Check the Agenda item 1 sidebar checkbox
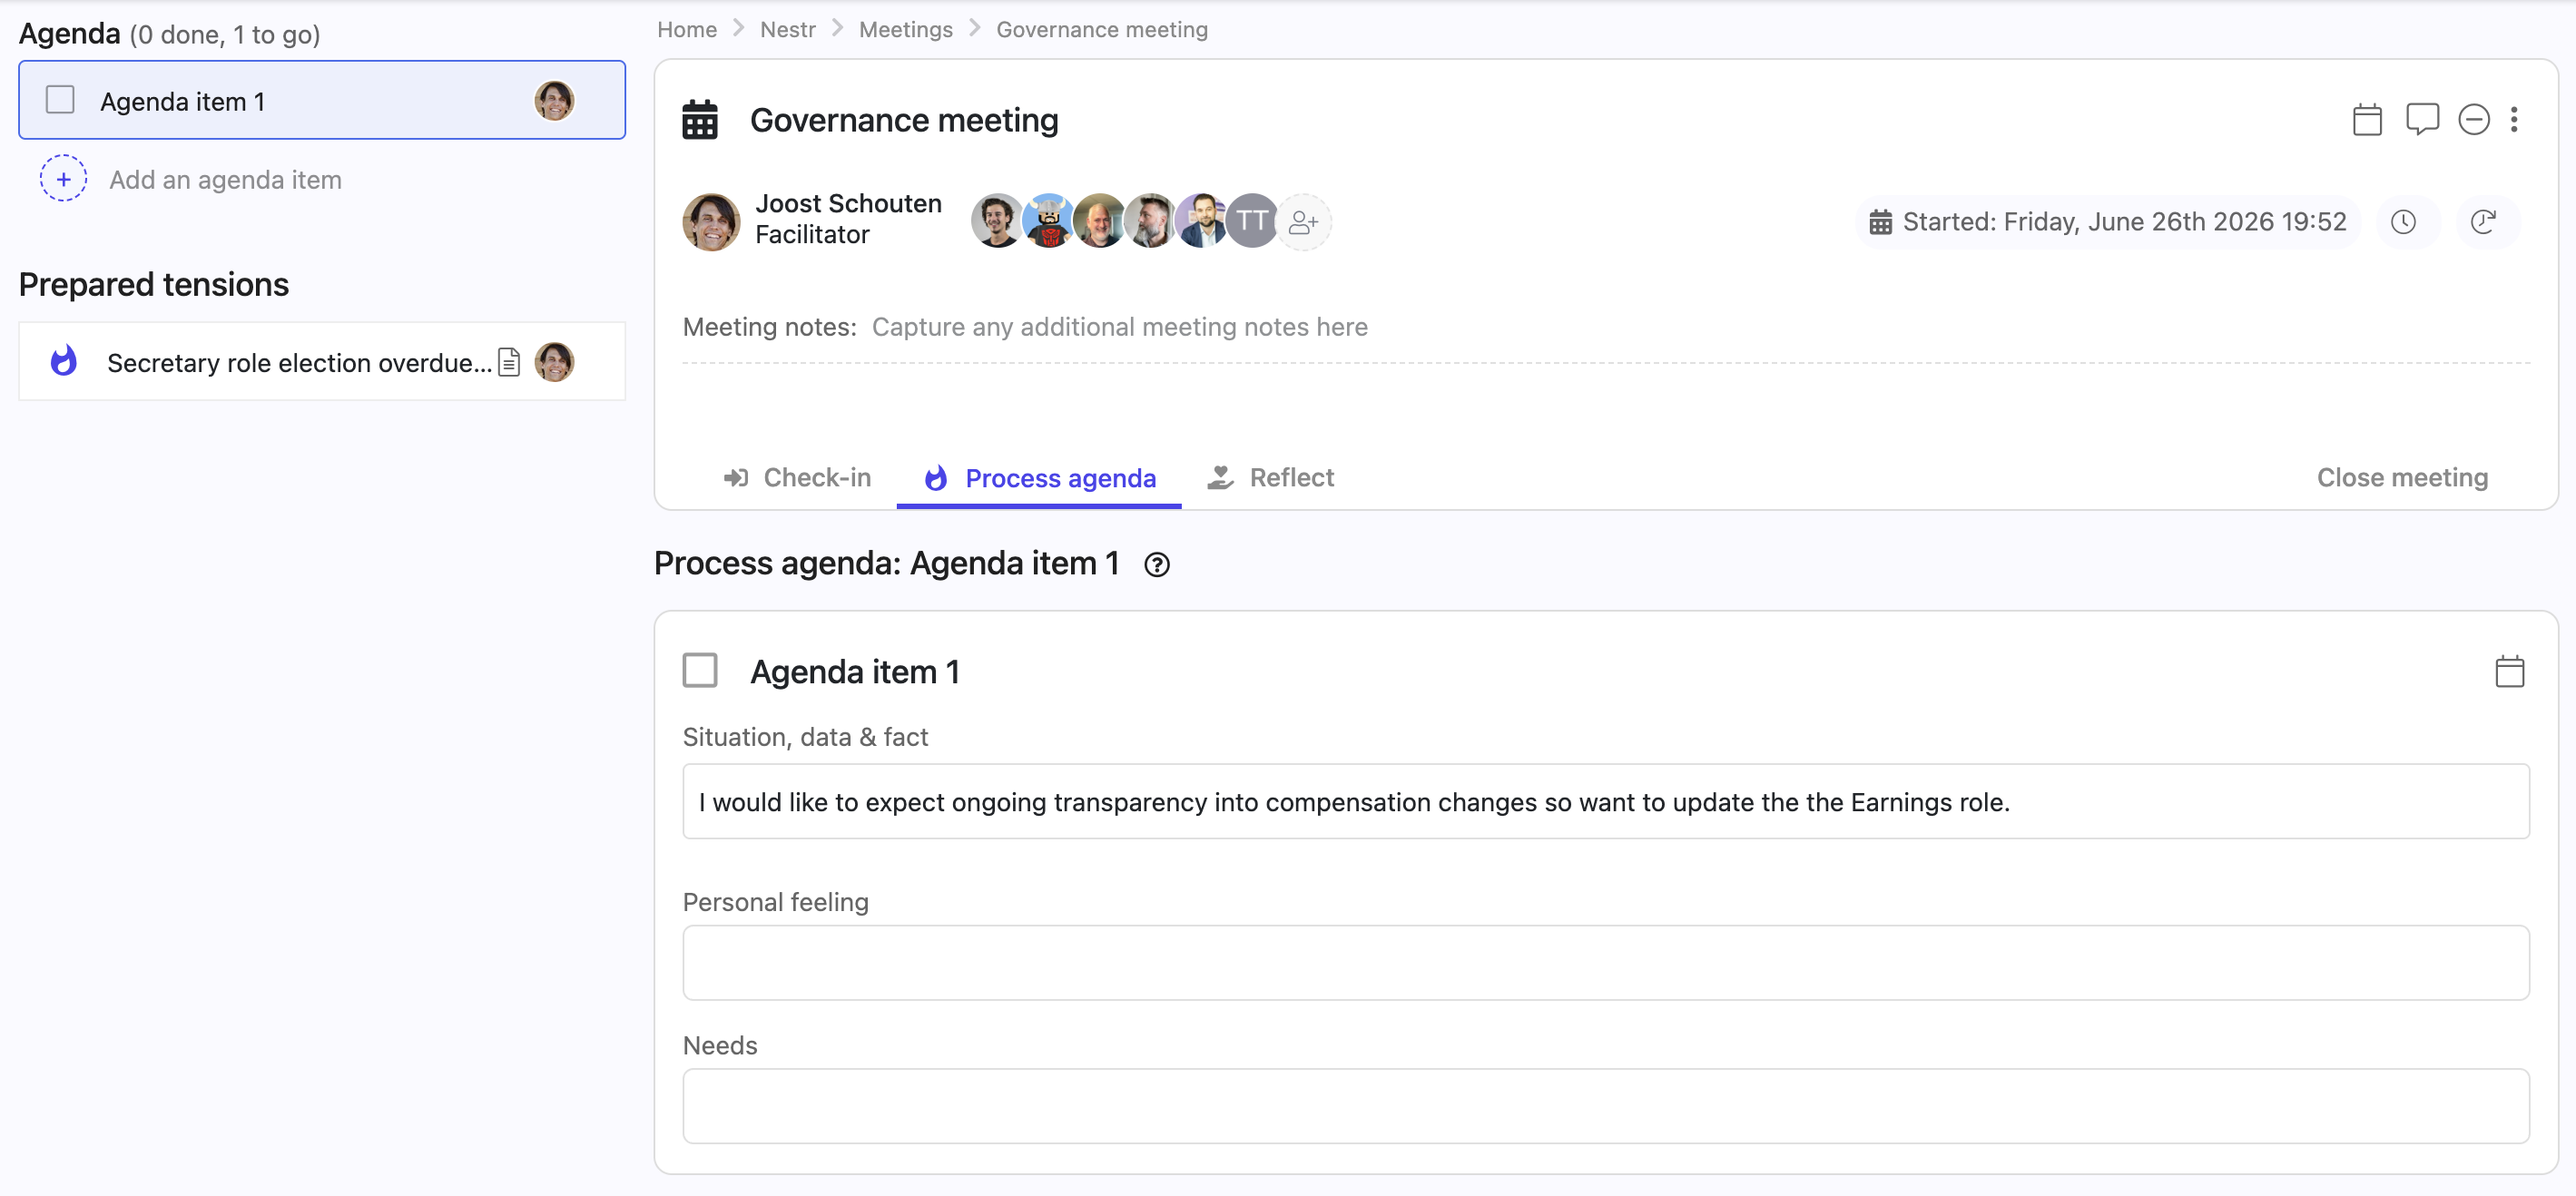The image size is (2576, 1196). coord(60,100)
